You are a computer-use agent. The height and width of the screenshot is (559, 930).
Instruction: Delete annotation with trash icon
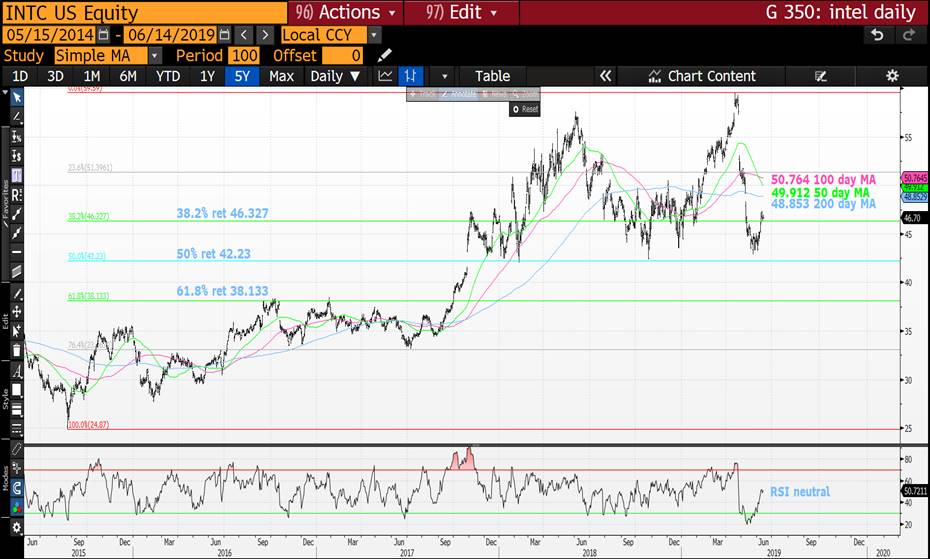coord(17,350)
